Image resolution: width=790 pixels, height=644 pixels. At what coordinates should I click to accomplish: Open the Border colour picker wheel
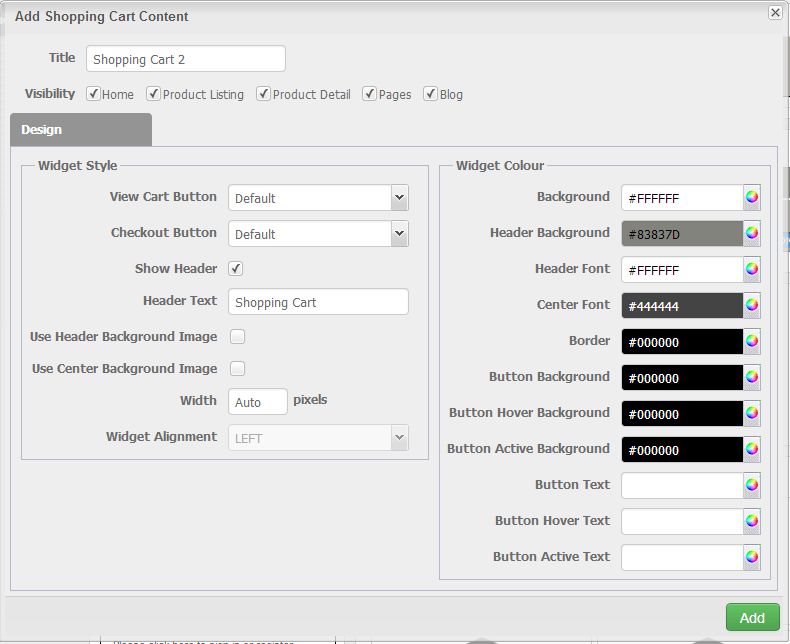pos(752,341)
